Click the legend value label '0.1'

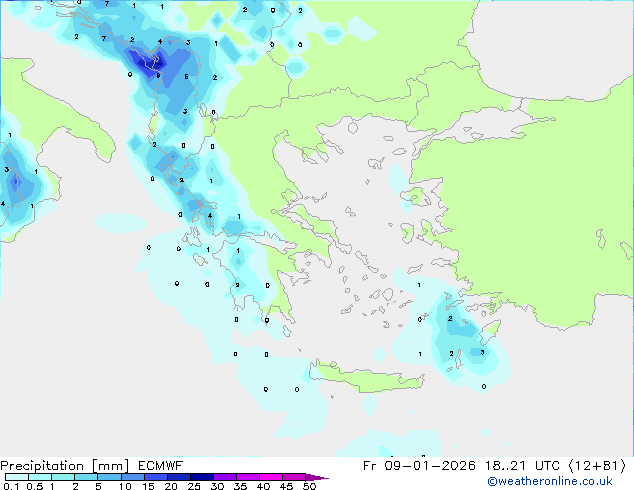coord(11,486)
